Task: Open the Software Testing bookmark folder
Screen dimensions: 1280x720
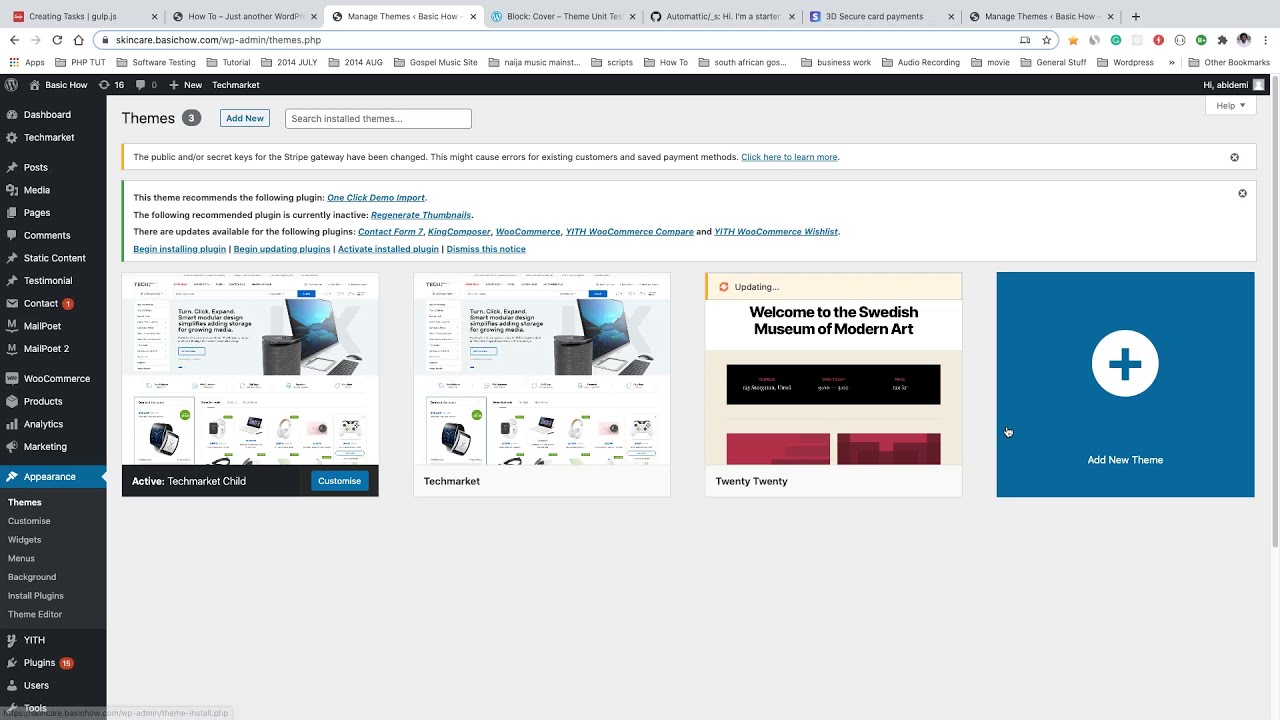Action: coord(155,62)
